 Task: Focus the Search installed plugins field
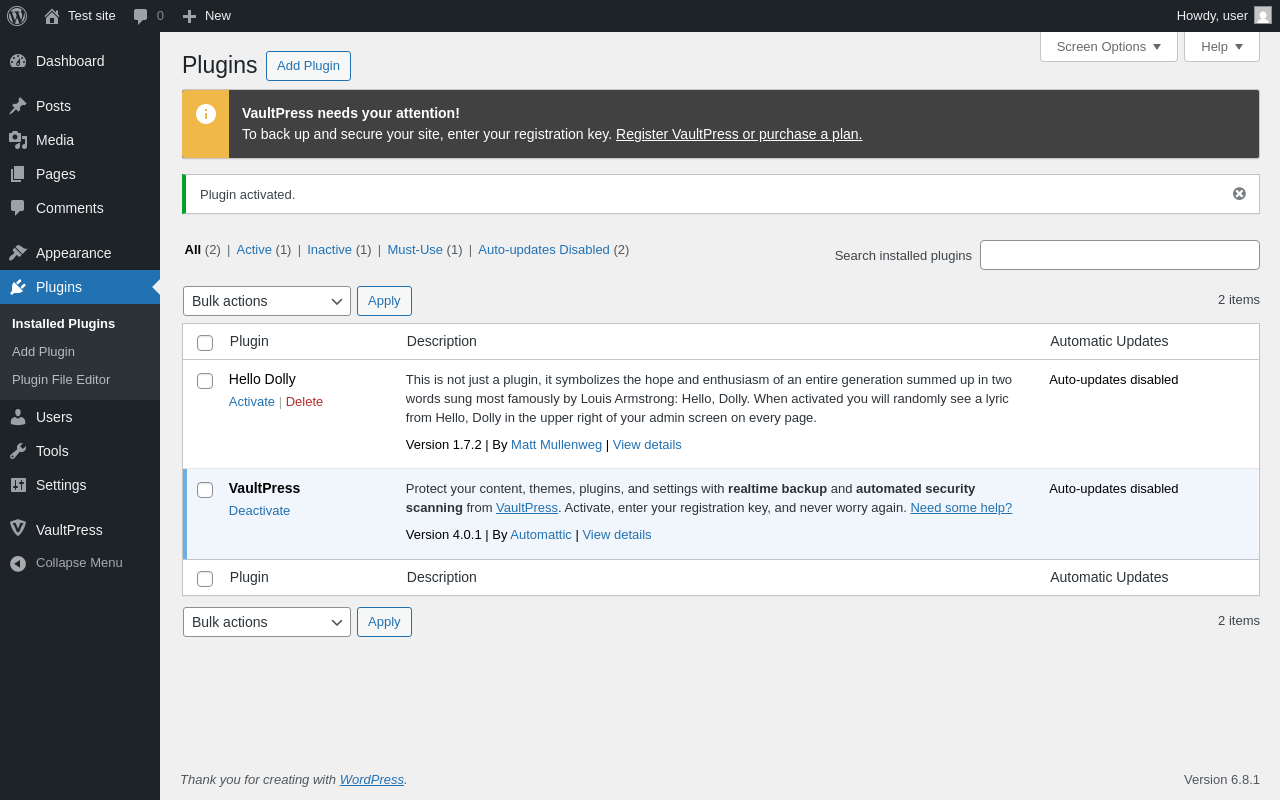point(1120,255)
